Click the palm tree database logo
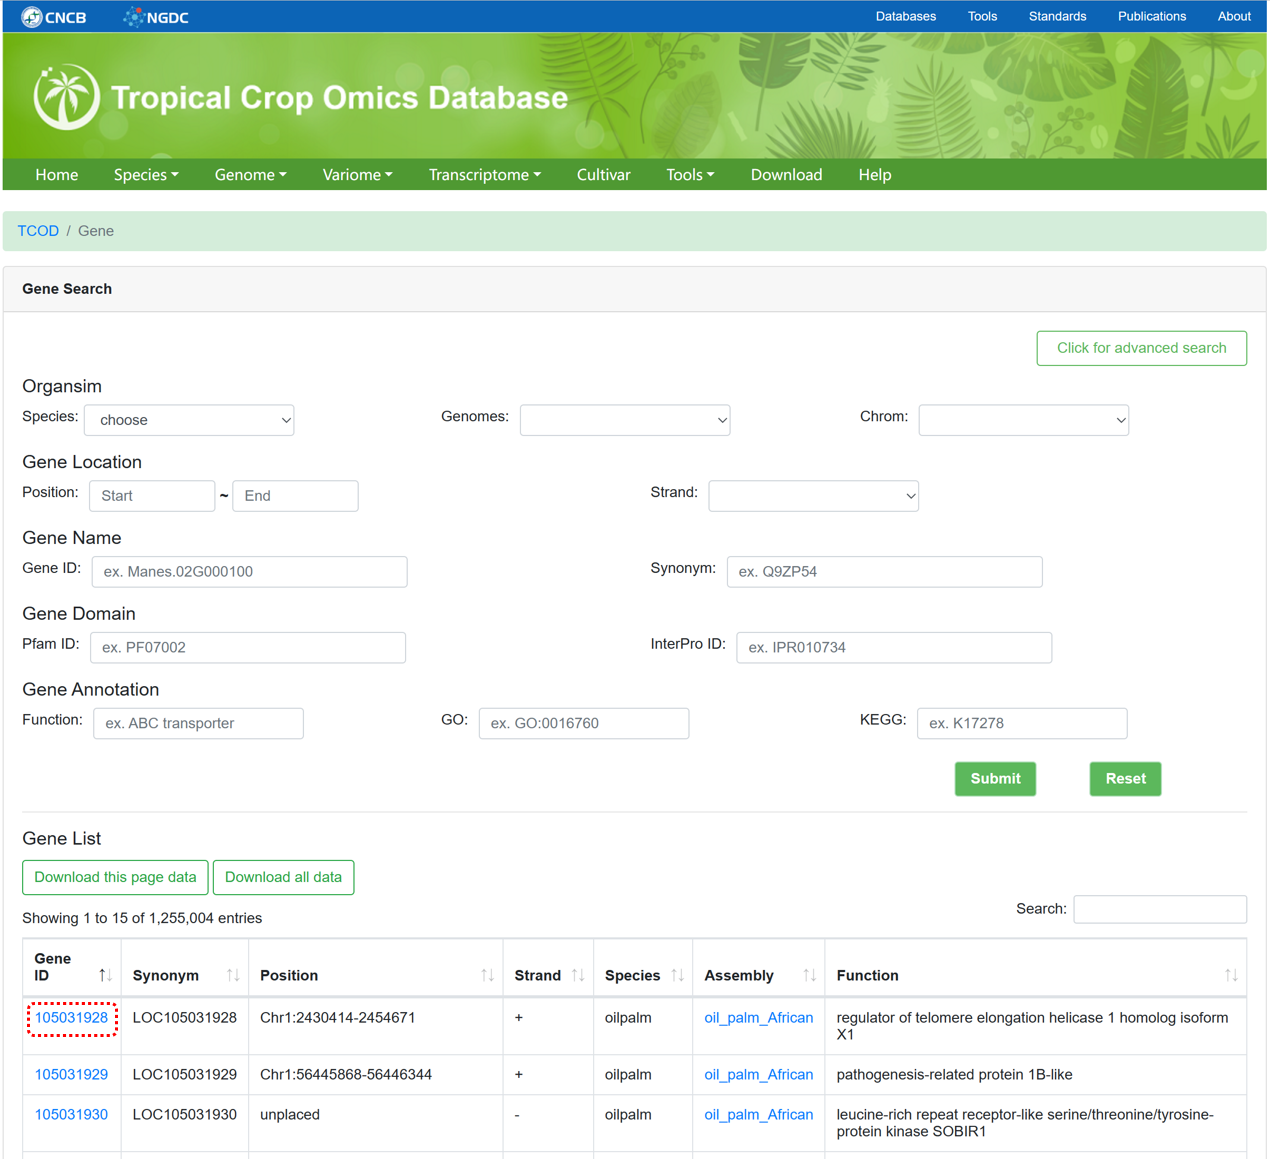Screen dimensions: 1270x1159 (67, 97)
